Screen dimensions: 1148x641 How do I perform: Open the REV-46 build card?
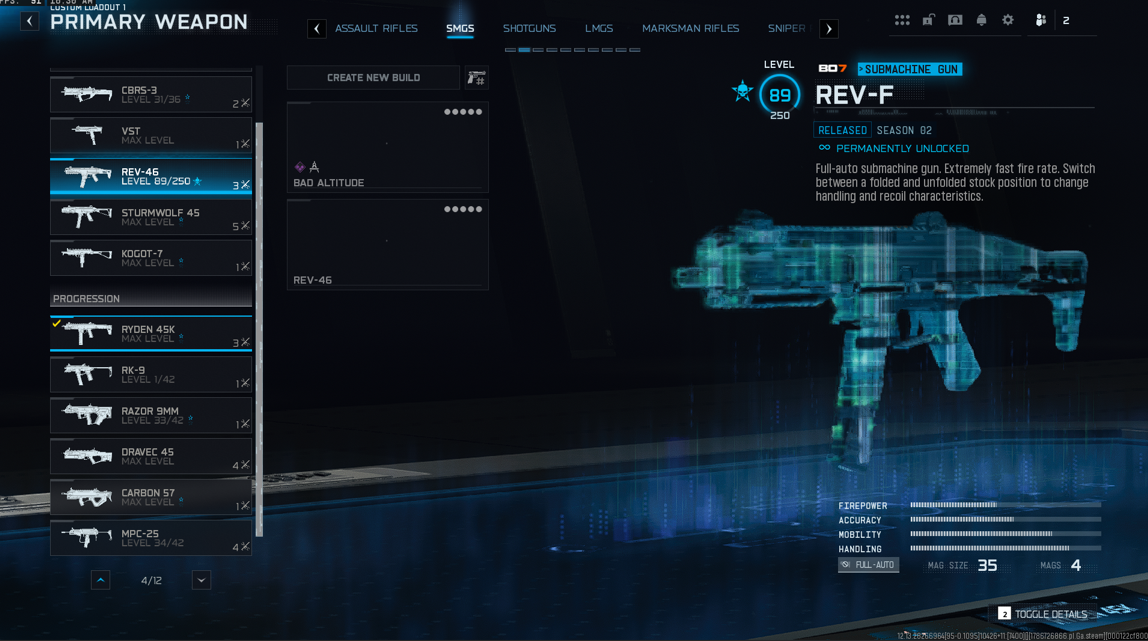pos(387,244)
